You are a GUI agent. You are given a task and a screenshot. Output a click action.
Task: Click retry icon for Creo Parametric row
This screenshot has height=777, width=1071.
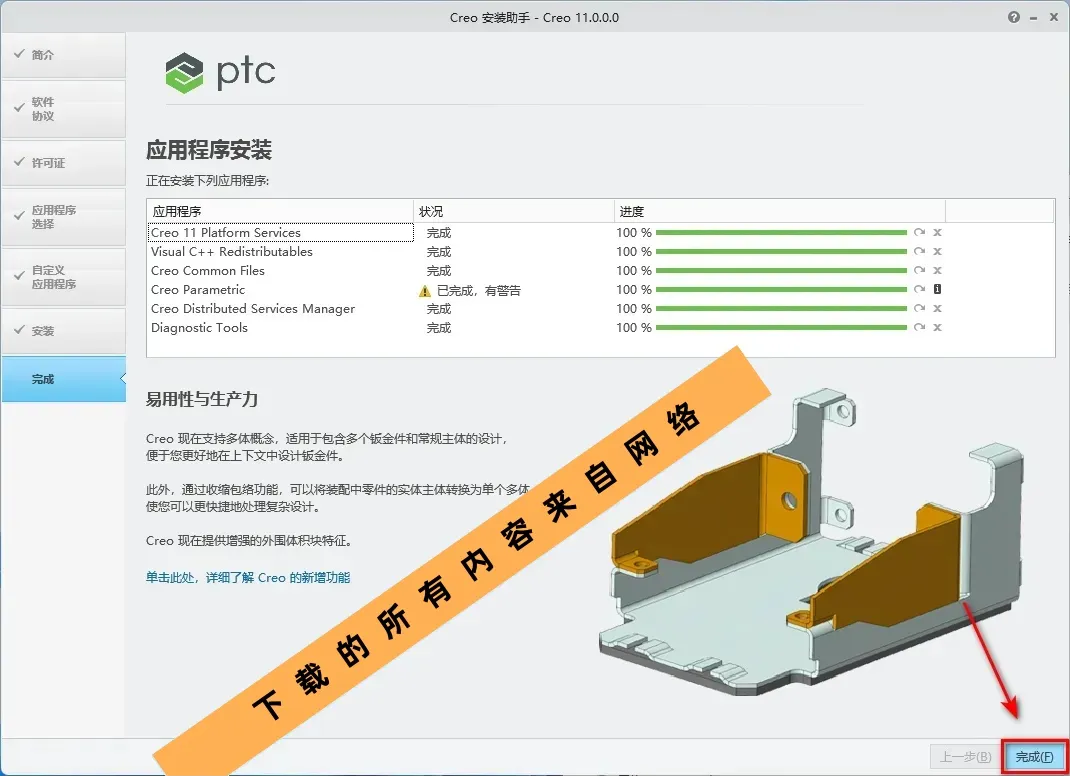tap(919, 289)
